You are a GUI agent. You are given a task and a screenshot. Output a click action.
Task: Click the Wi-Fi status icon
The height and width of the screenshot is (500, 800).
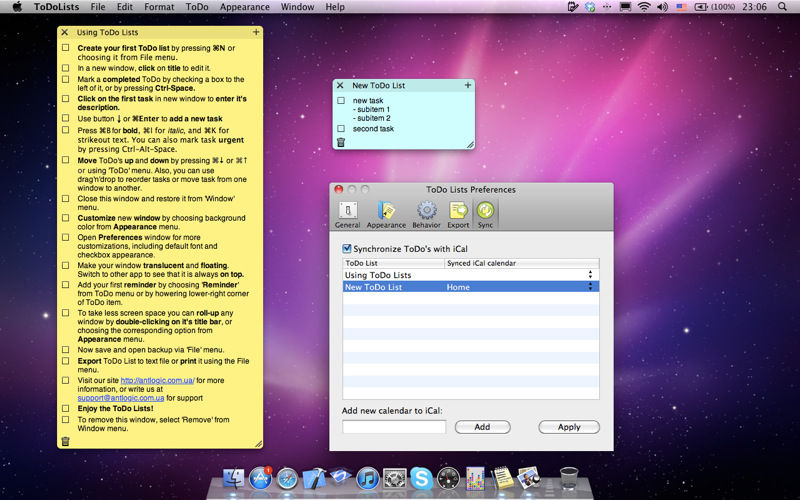tap(644, 7)
